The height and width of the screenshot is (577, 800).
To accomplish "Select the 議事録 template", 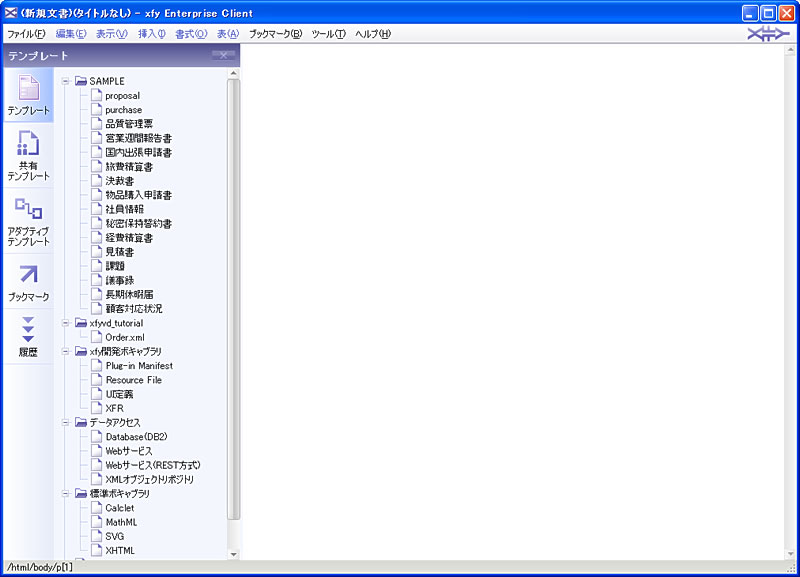I will click(x=119, y=280).
